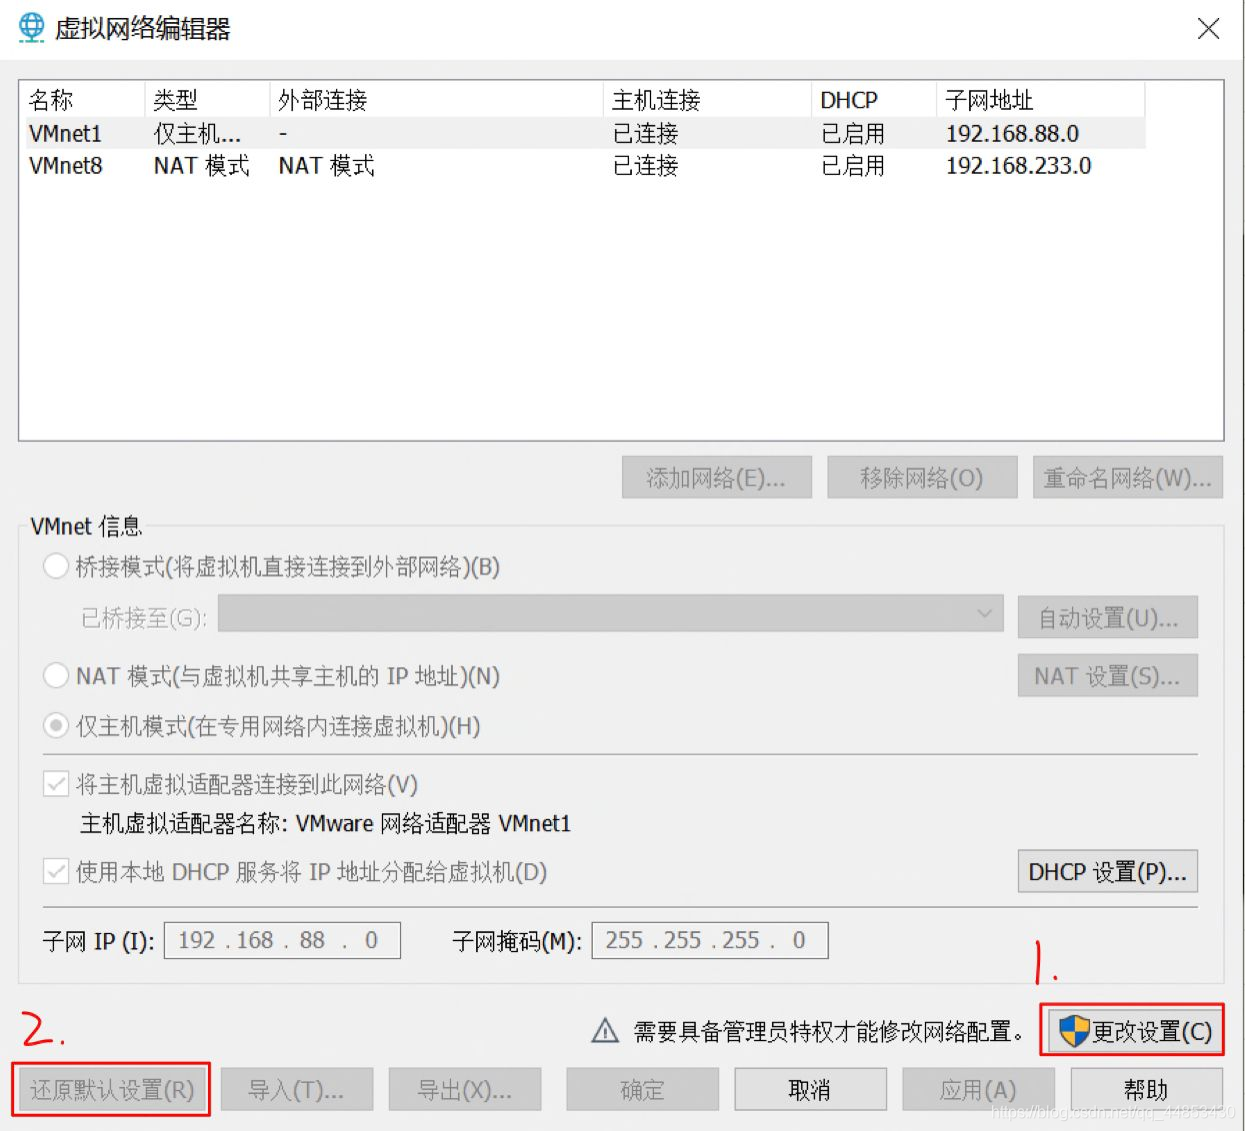Select 桥接模式 radio button
1245x1131 pixels.
[x=56, y=566]
